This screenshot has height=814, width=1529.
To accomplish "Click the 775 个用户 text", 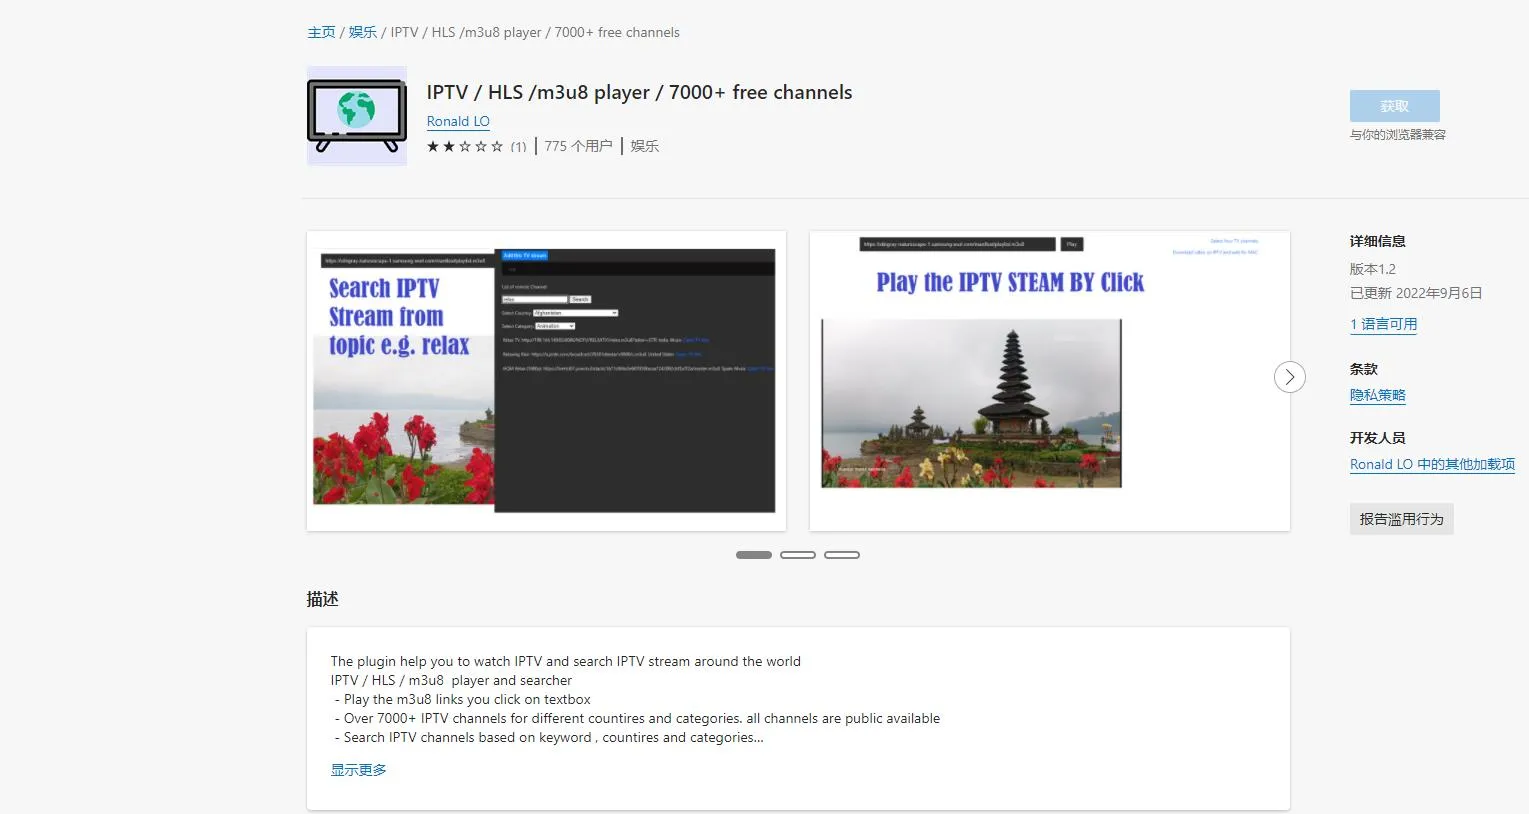I will coord(578,146).
